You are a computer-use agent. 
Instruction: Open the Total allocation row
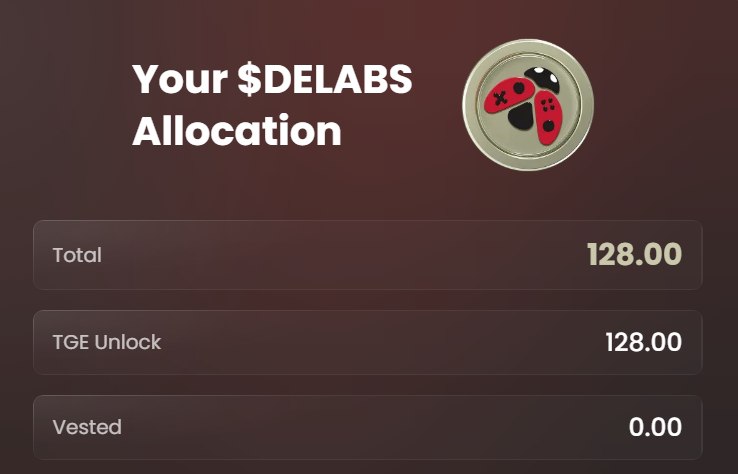(368, 255)
